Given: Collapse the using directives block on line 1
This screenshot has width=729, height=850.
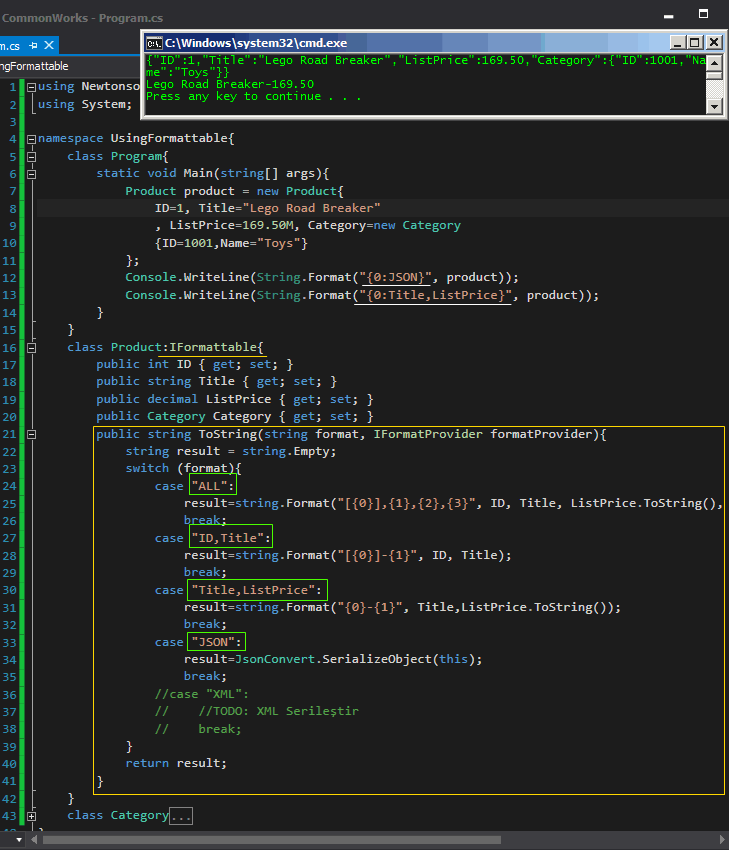Looking at the screenshot, I should [31, 87].
